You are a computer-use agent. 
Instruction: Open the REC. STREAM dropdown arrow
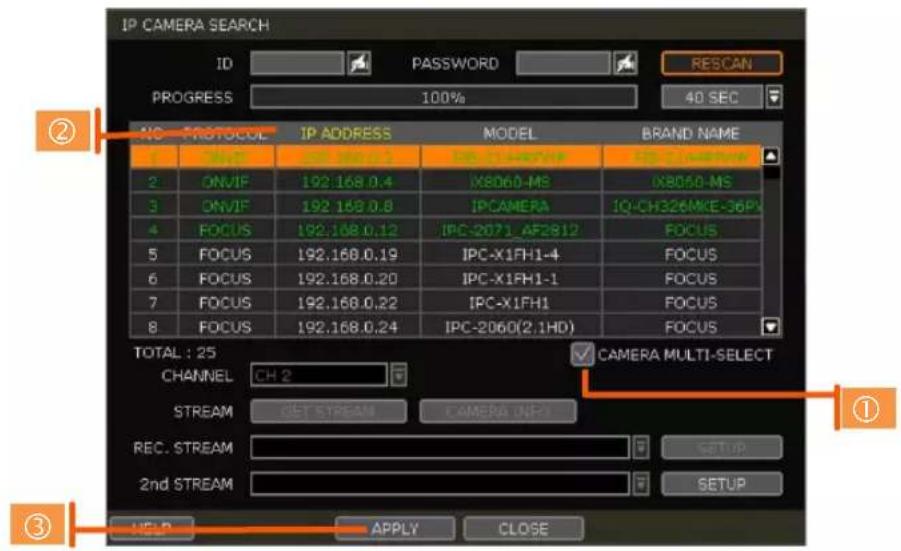(641, 447)
